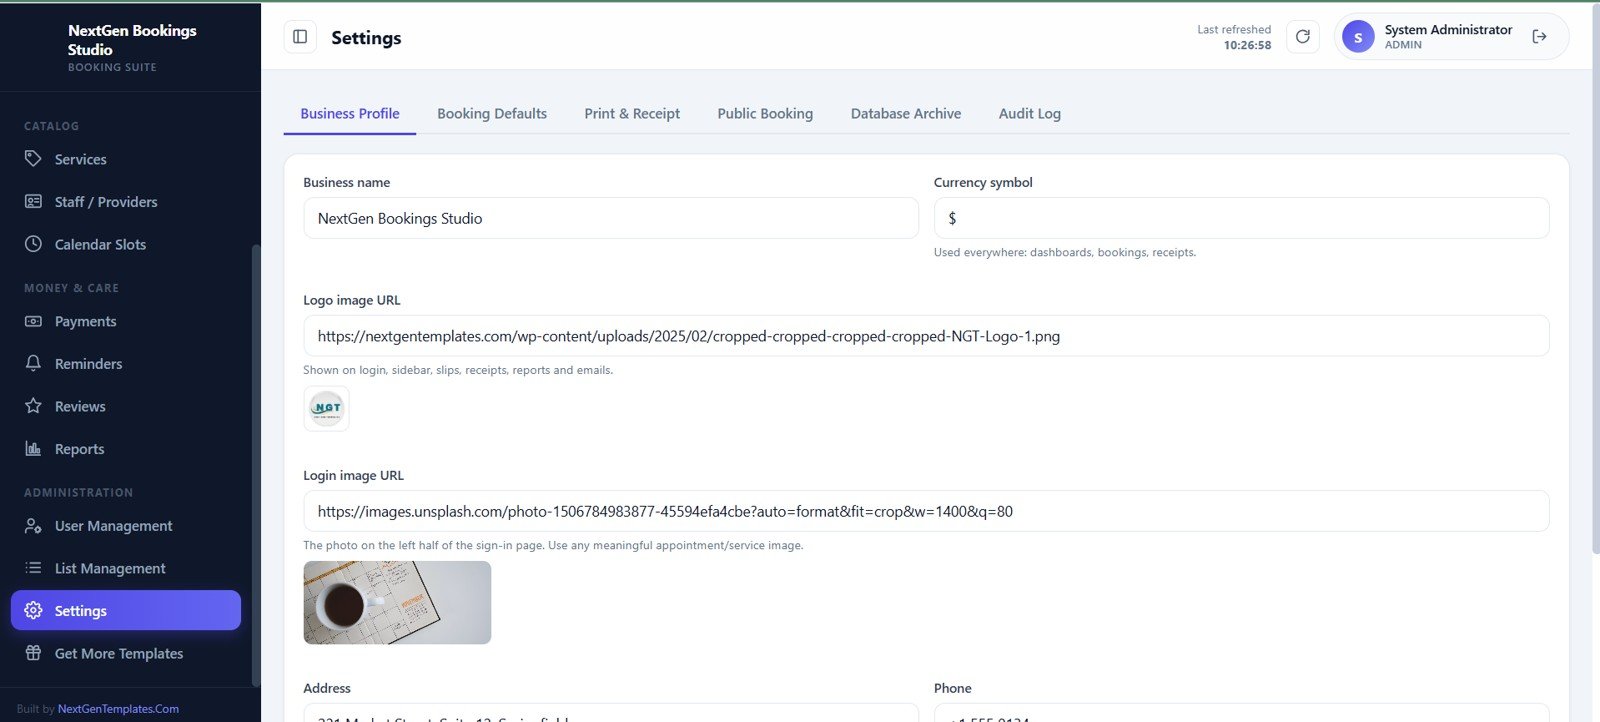Open the Business Profile tab
1600x722 pixels.
(x=350, y=114)
